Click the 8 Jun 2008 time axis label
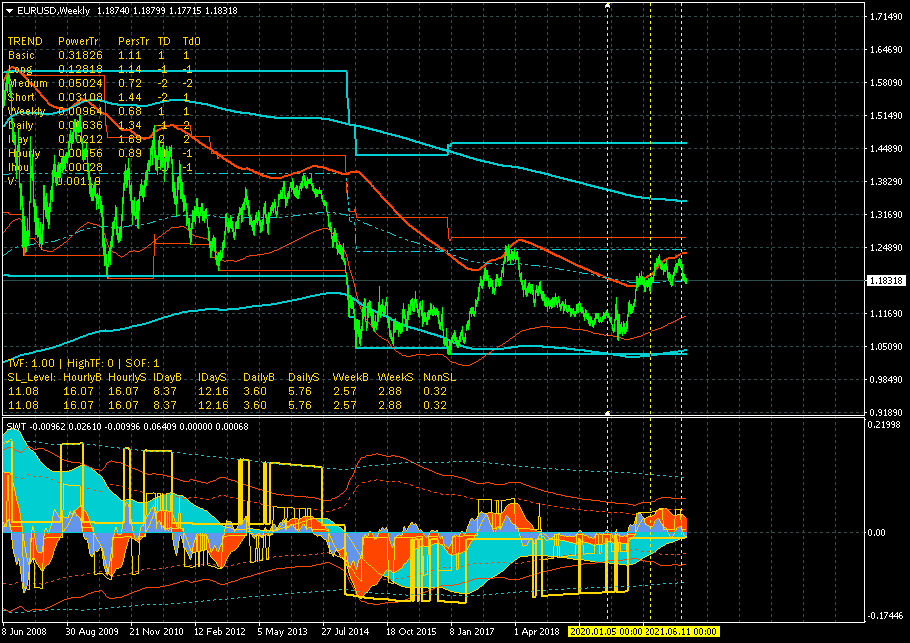The width and height of the screenshot is (910, 643). click(x=24, y=631)
